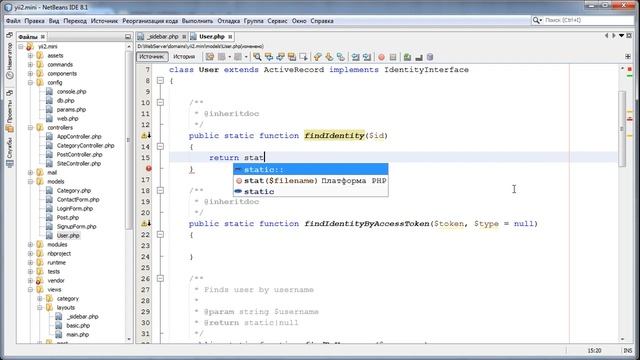
Task: Click the database cylinder icon in editor toolbar
Action: 430,57
